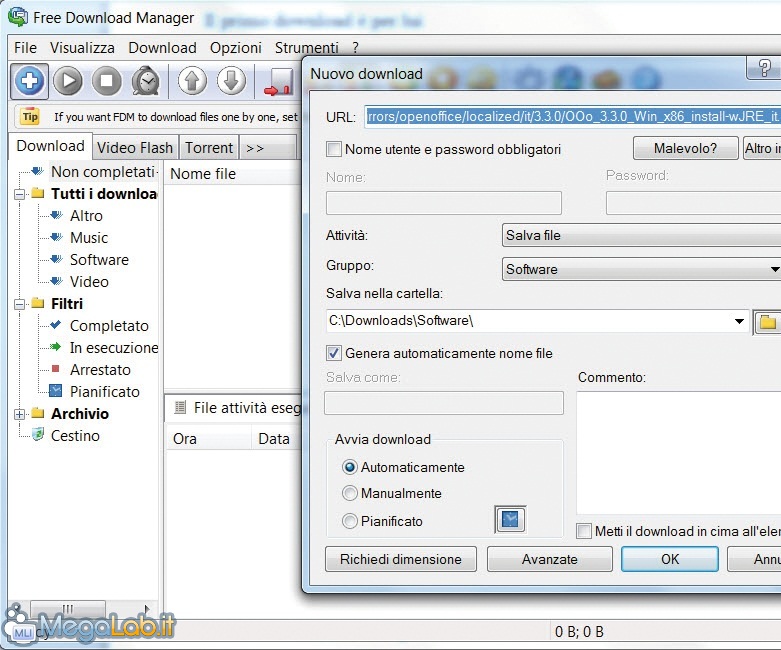
Task: Open the Download menu
Action: click(162, 48)
